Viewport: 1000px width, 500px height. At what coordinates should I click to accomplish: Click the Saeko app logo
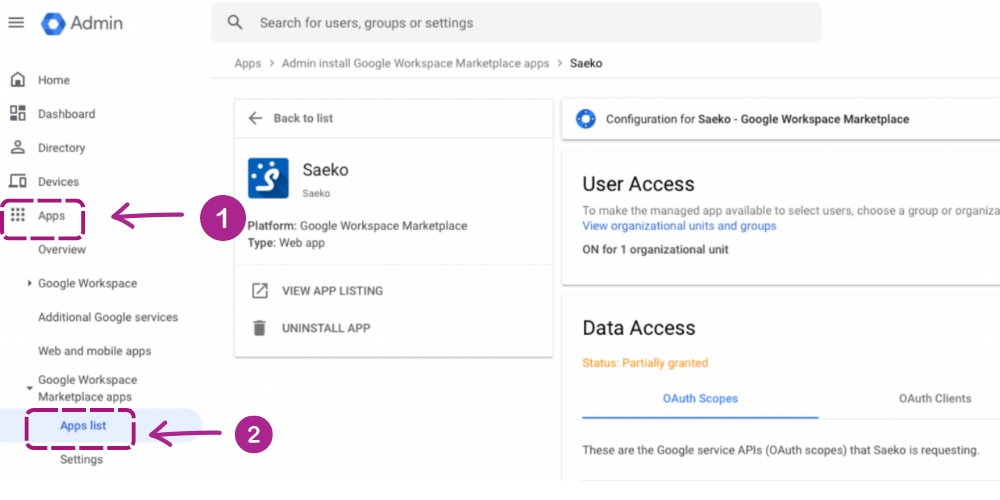(x=268, y=179)
